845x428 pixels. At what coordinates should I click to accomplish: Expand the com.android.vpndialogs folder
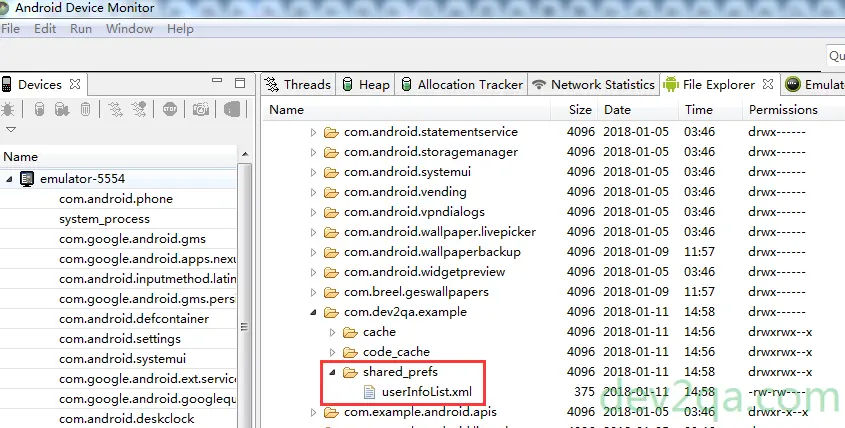coord(313,212)
